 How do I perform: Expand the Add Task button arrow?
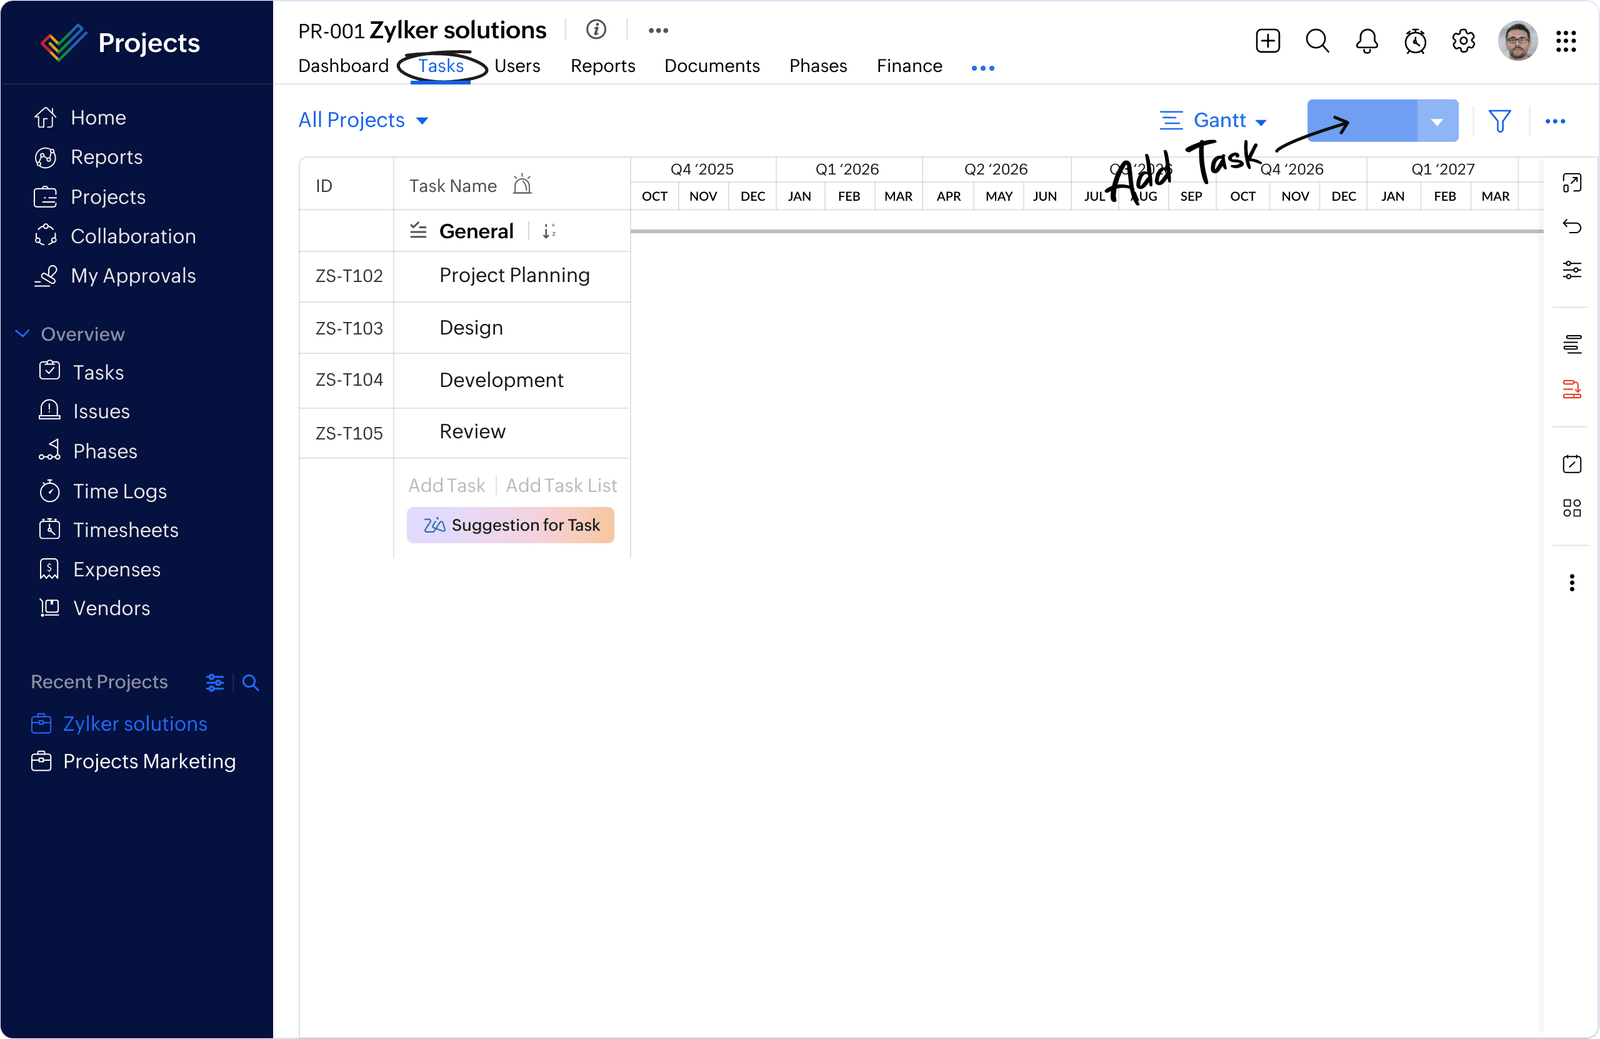pyautogui.click(x=1437, y=121)
